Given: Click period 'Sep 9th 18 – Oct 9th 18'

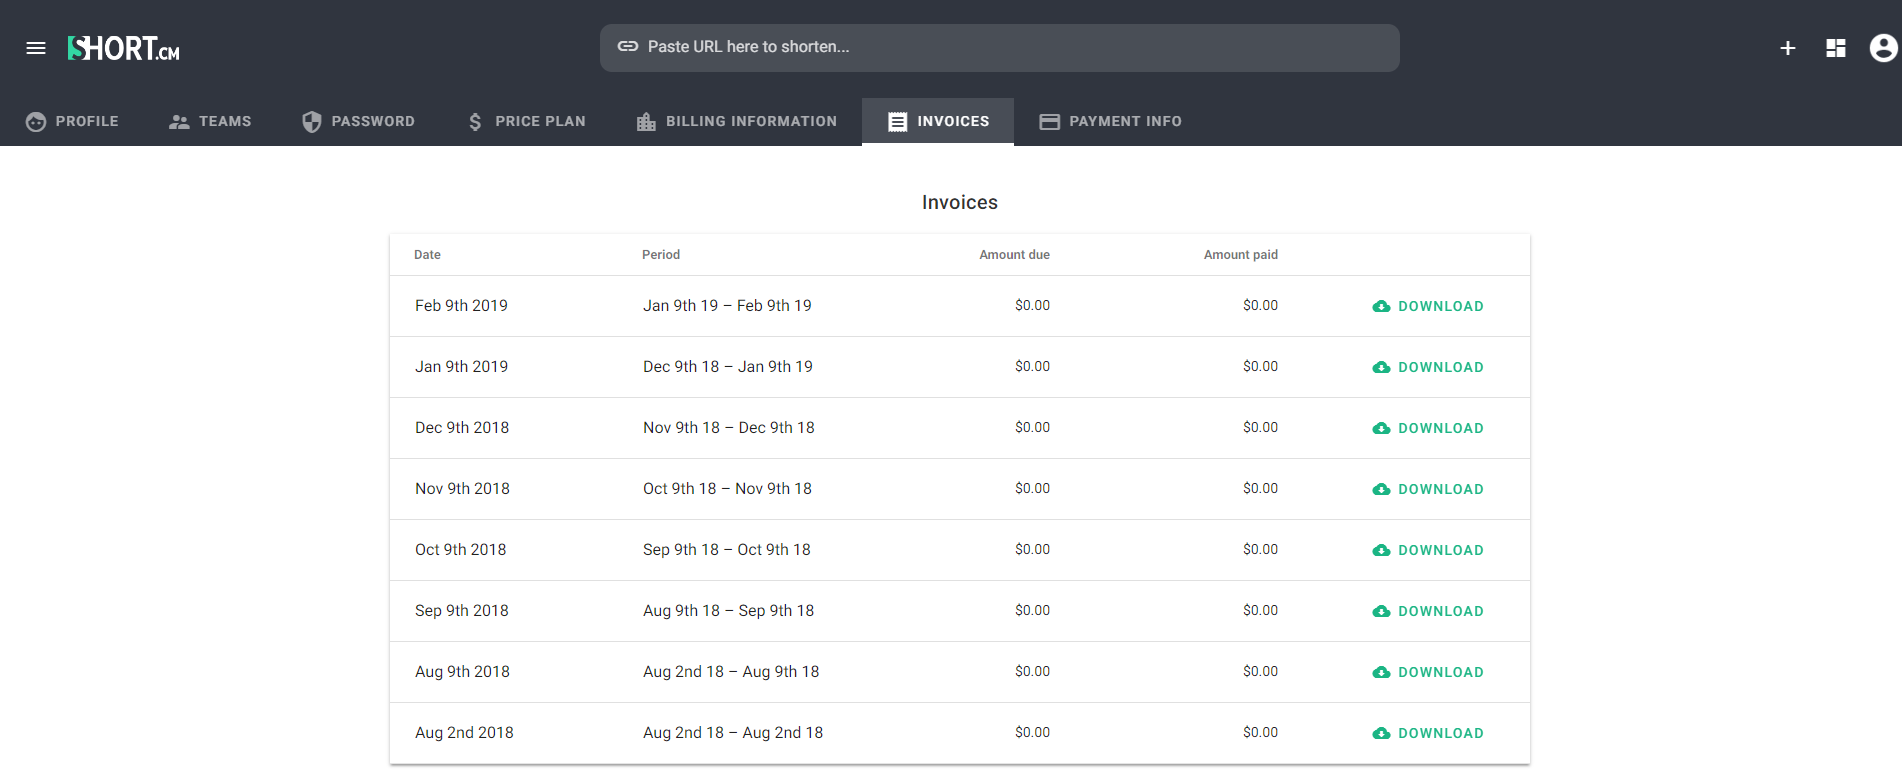Looking at the screenshot, I should click(x=727, y=550).
